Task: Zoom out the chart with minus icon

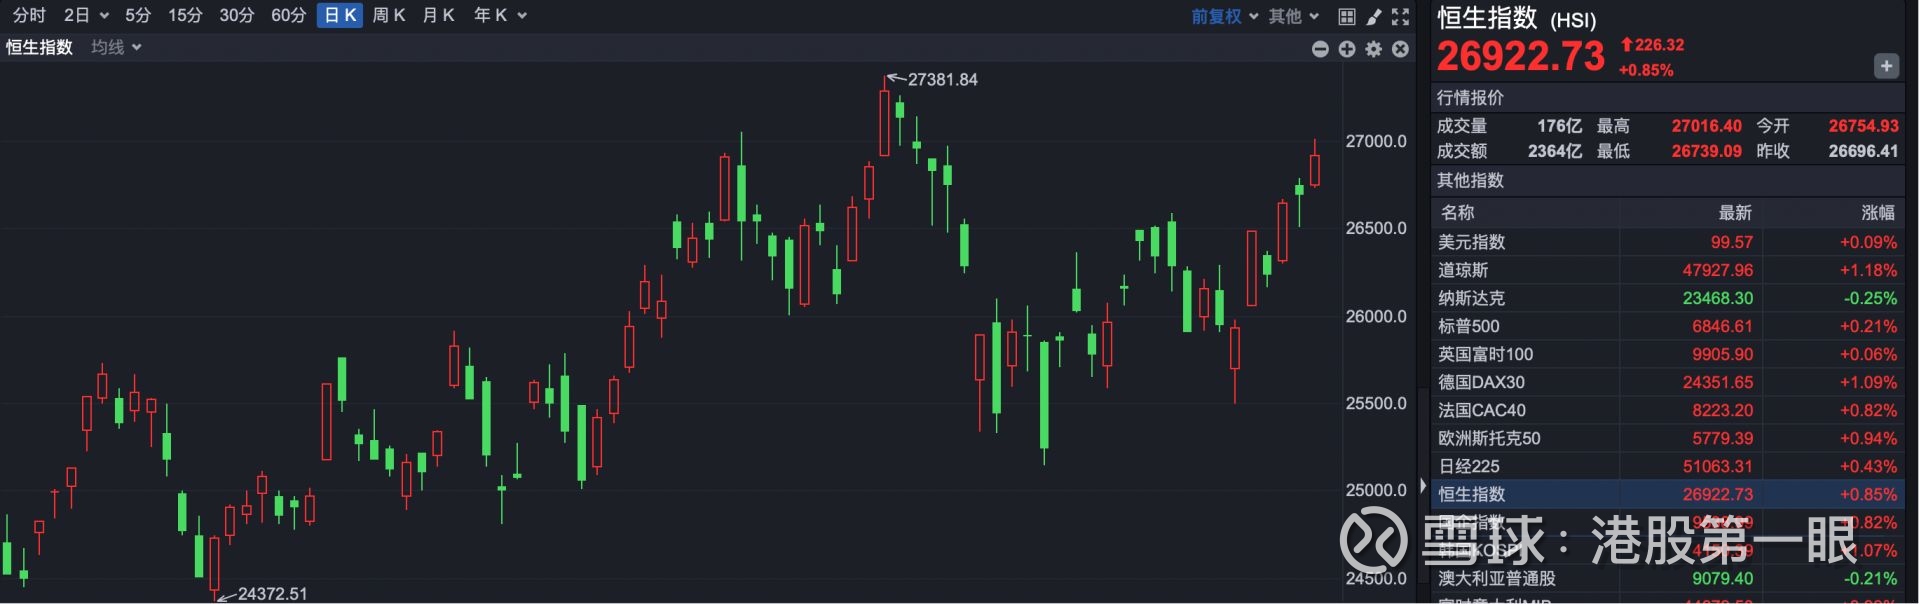Action: (x=1320, y=49)
